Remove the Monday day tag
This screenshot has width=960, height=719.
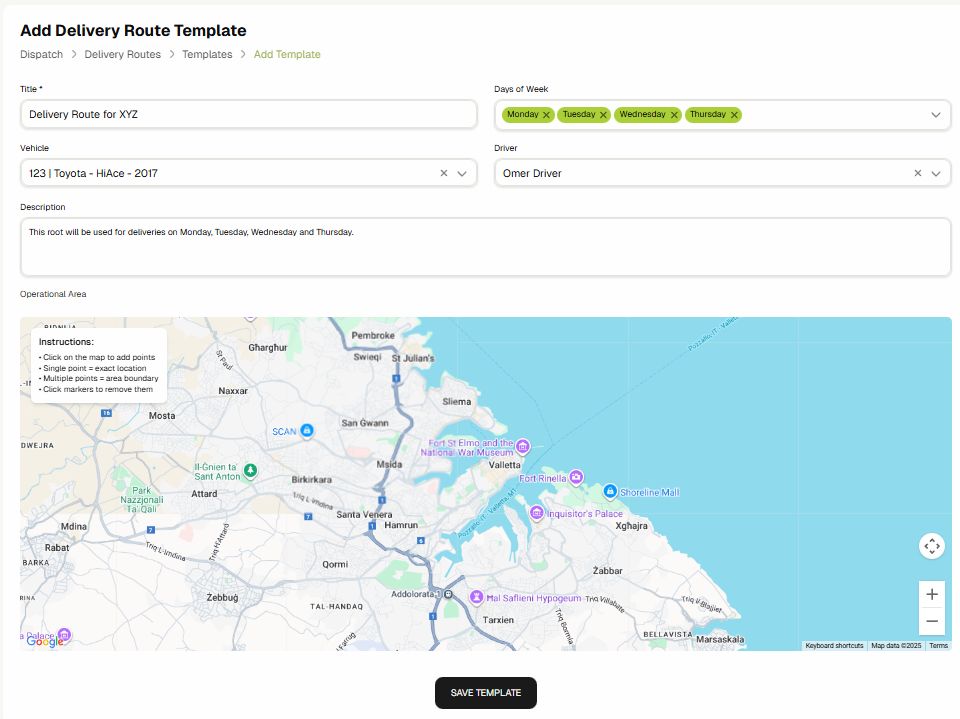click(546, 115)
